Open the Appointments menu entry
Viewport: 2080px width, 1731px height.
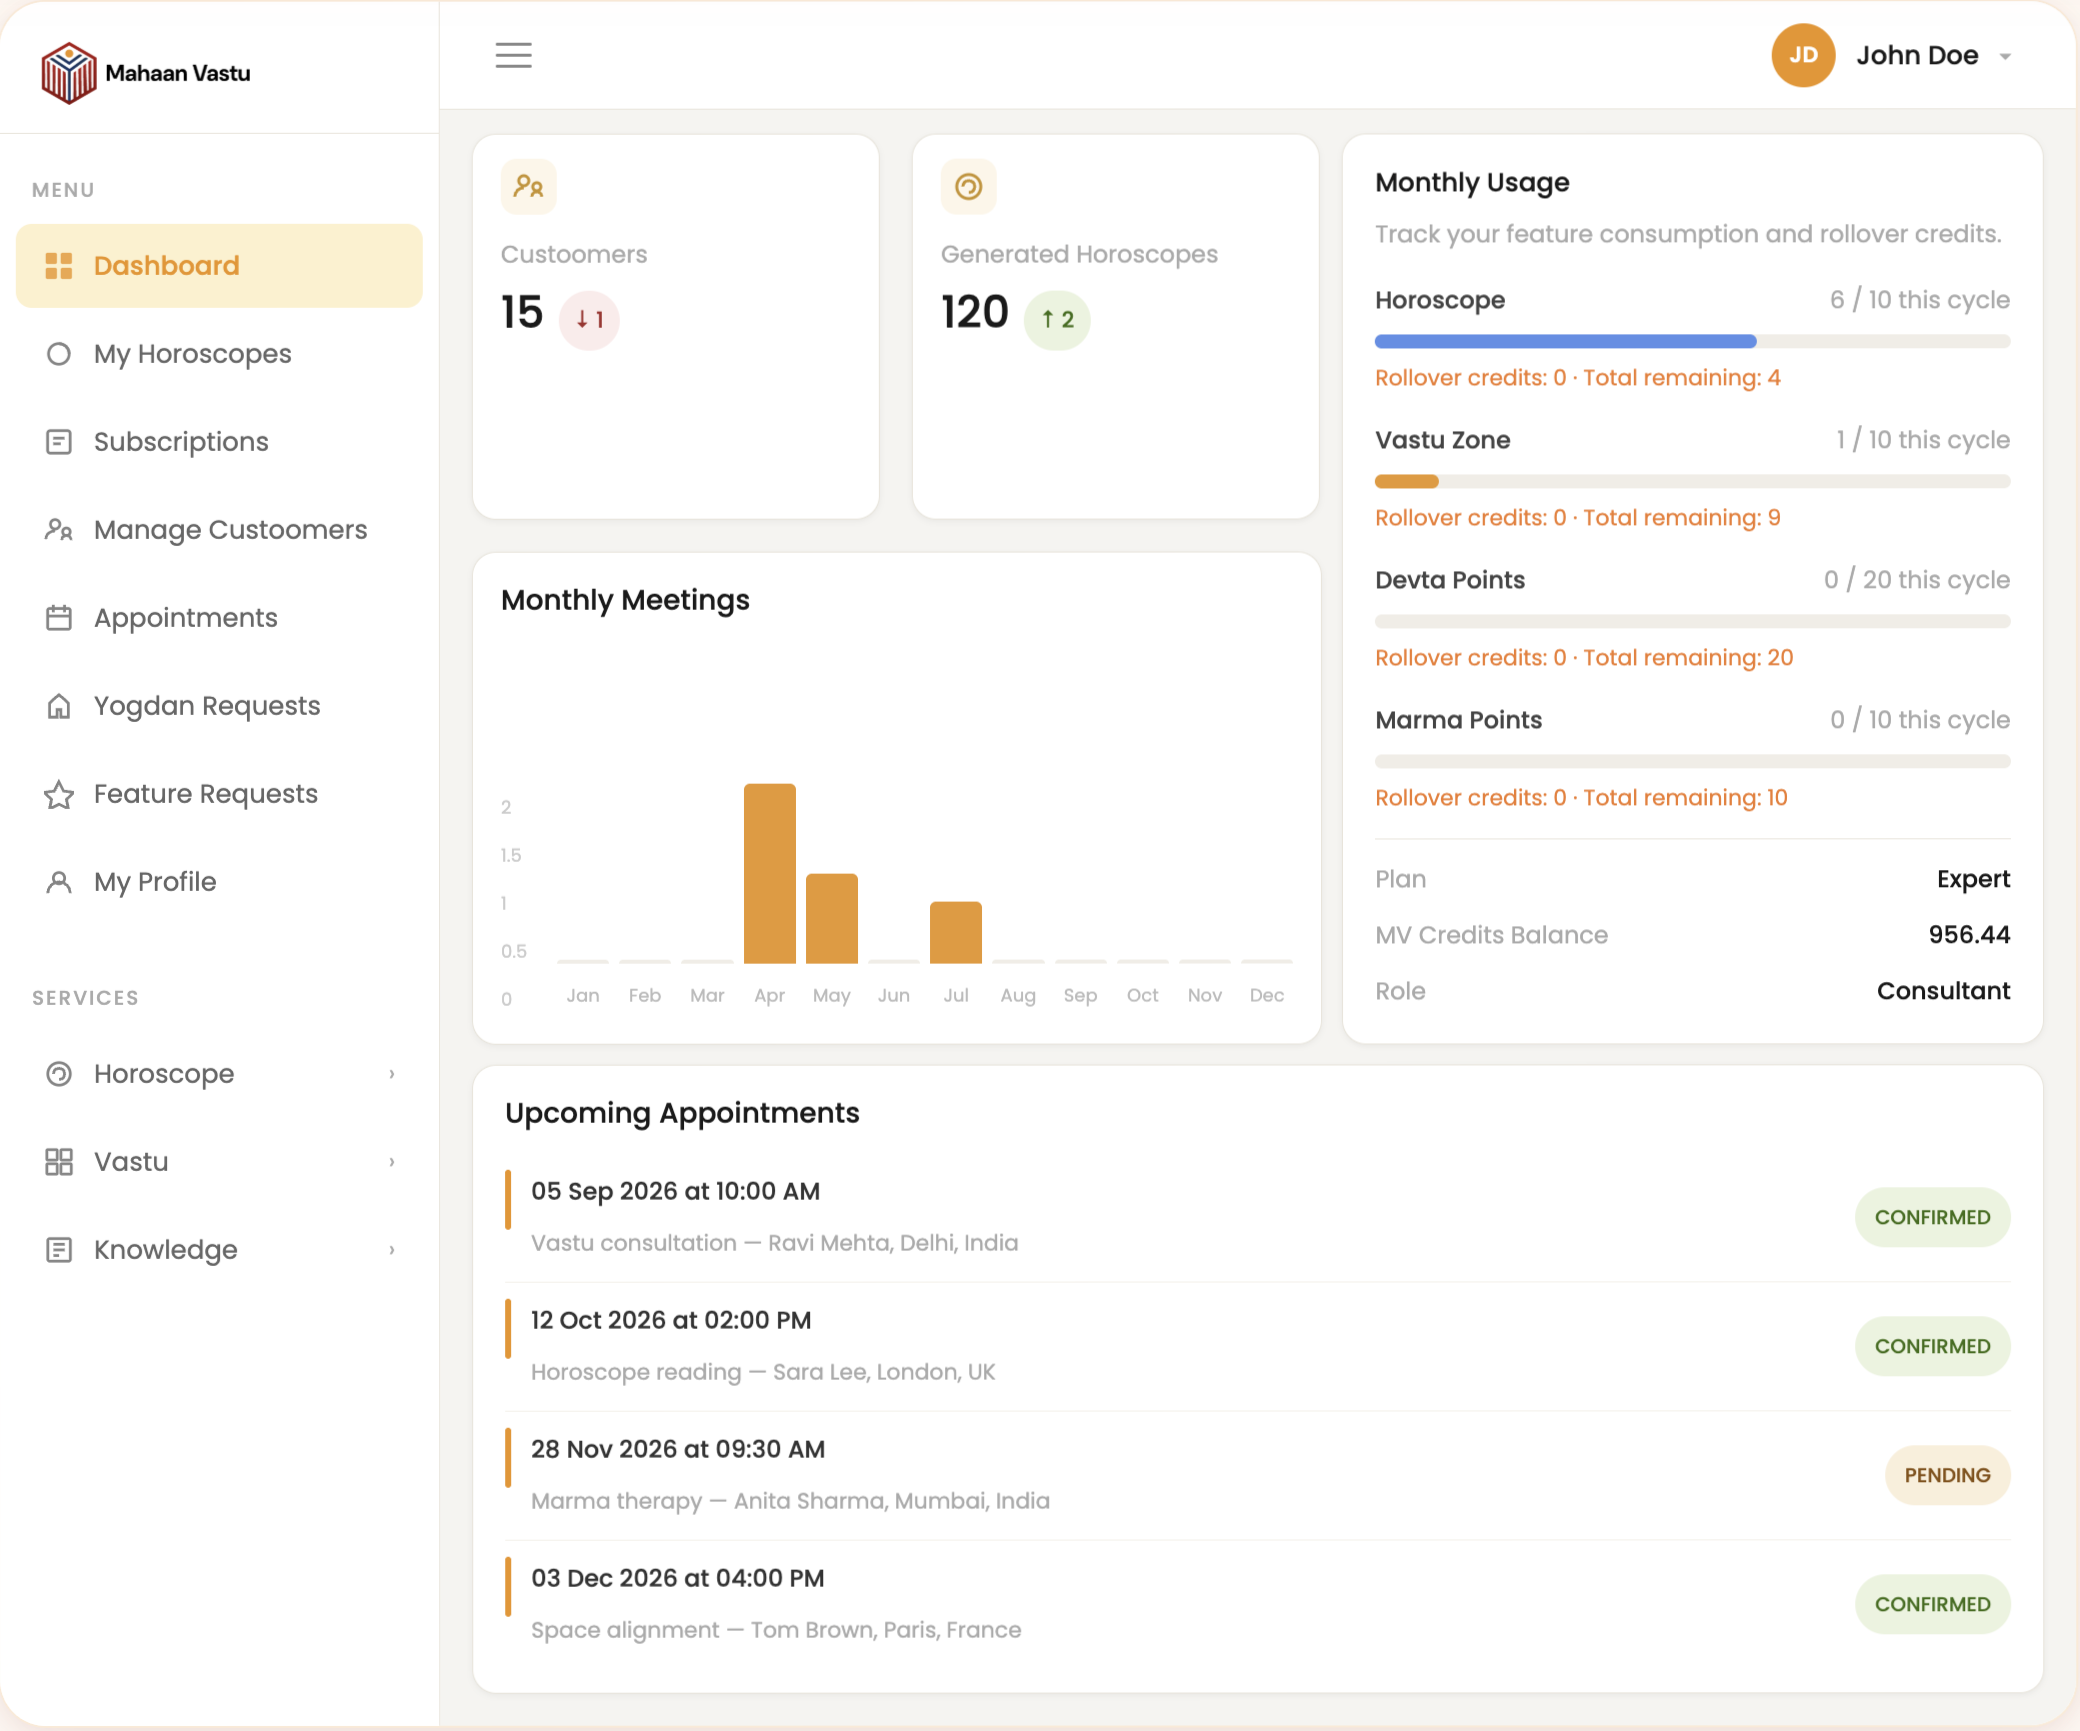219,618
